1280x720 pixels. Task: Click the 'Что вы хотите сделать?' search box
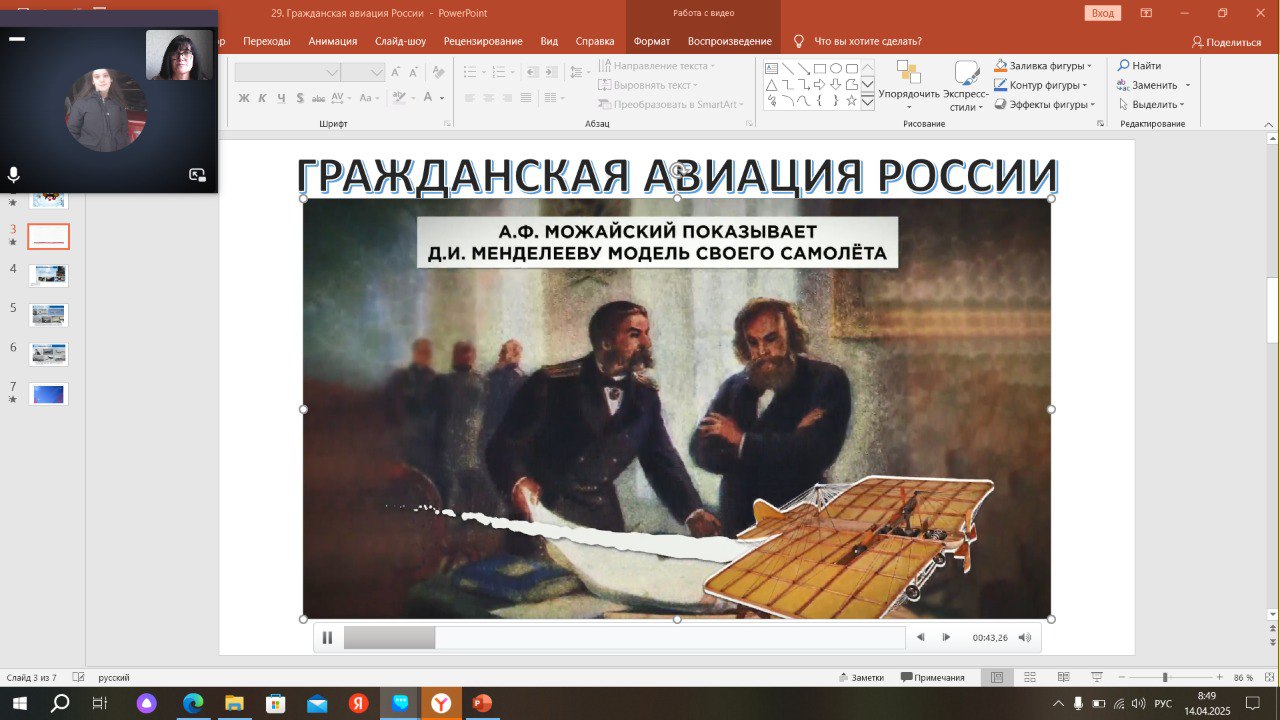point(868,41)
